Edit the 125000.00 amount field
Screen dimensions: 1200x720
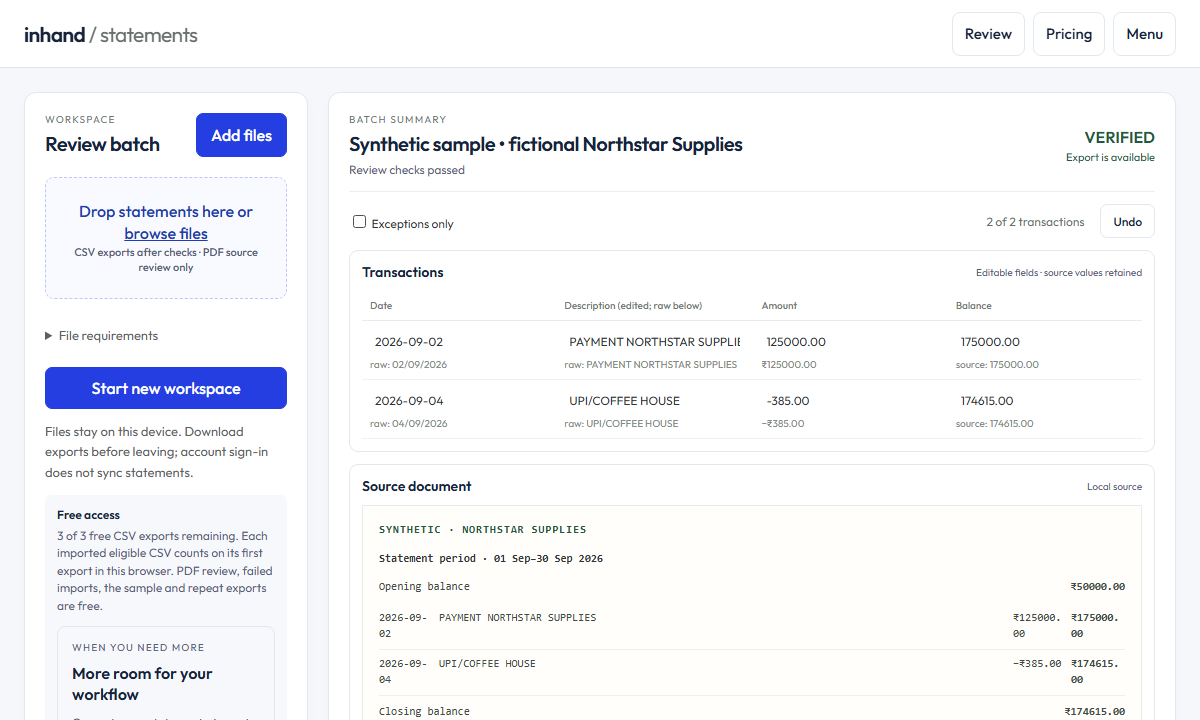(850, 342)
